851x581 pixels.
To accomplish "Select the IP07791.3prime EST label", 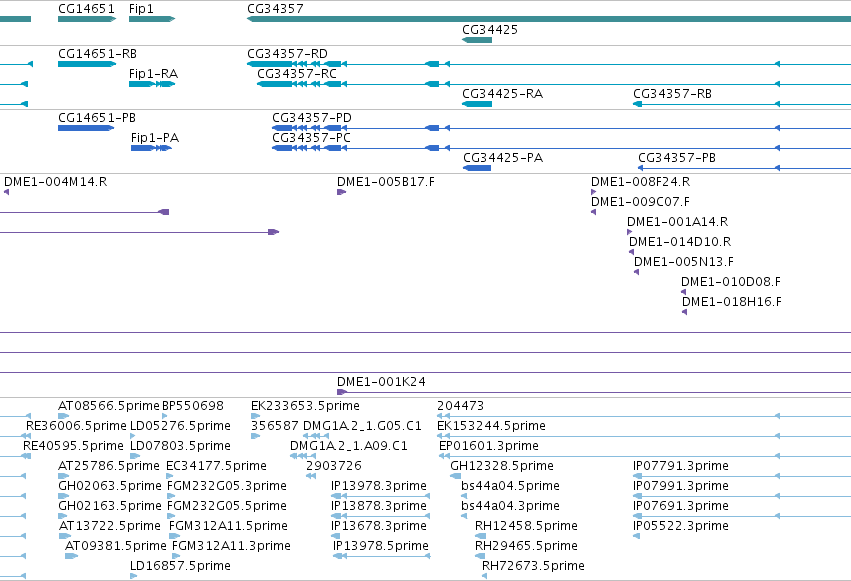I will click(x=681, y=466).
